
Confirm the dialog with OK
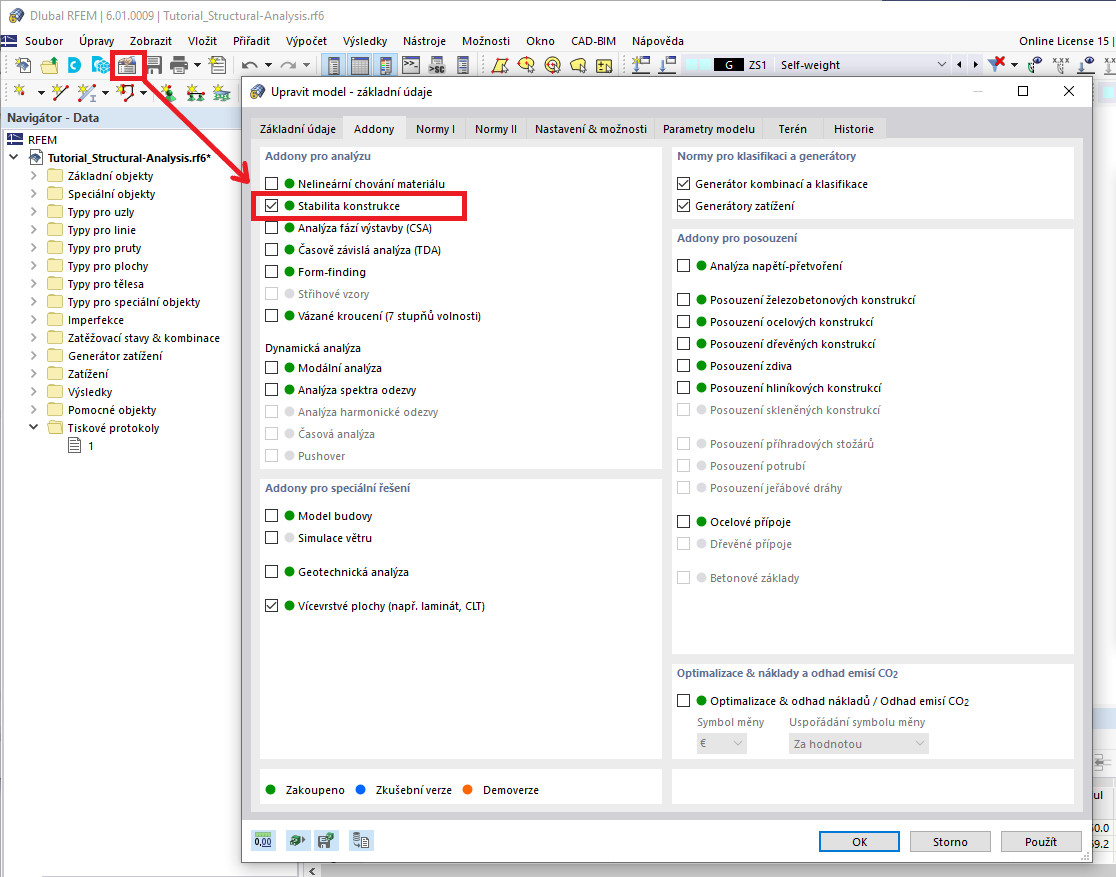coord(859,841)
